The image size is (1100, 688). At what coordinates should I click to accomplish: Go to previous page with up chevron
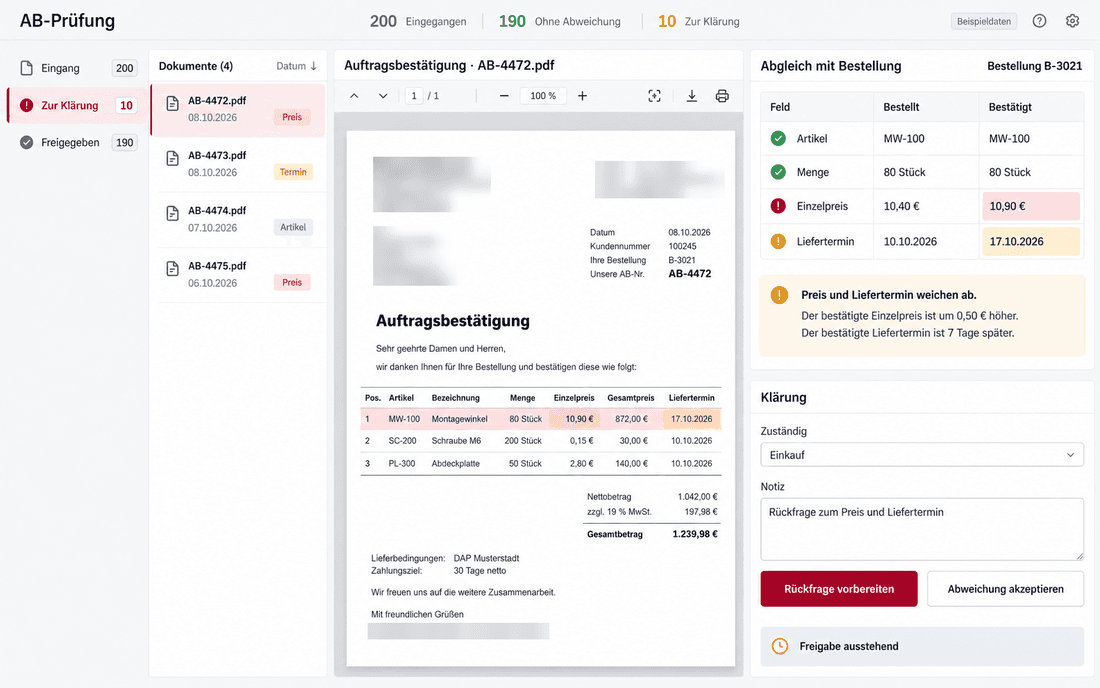354,96
